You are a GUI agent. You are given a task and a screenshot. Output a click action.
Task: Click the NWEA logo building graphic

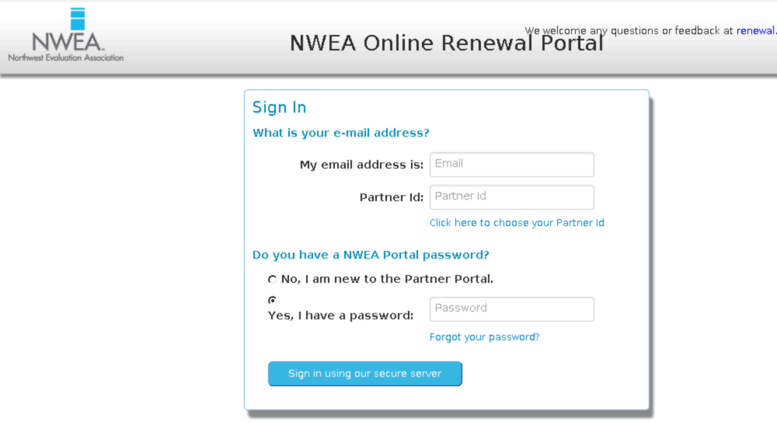point(78,19)
